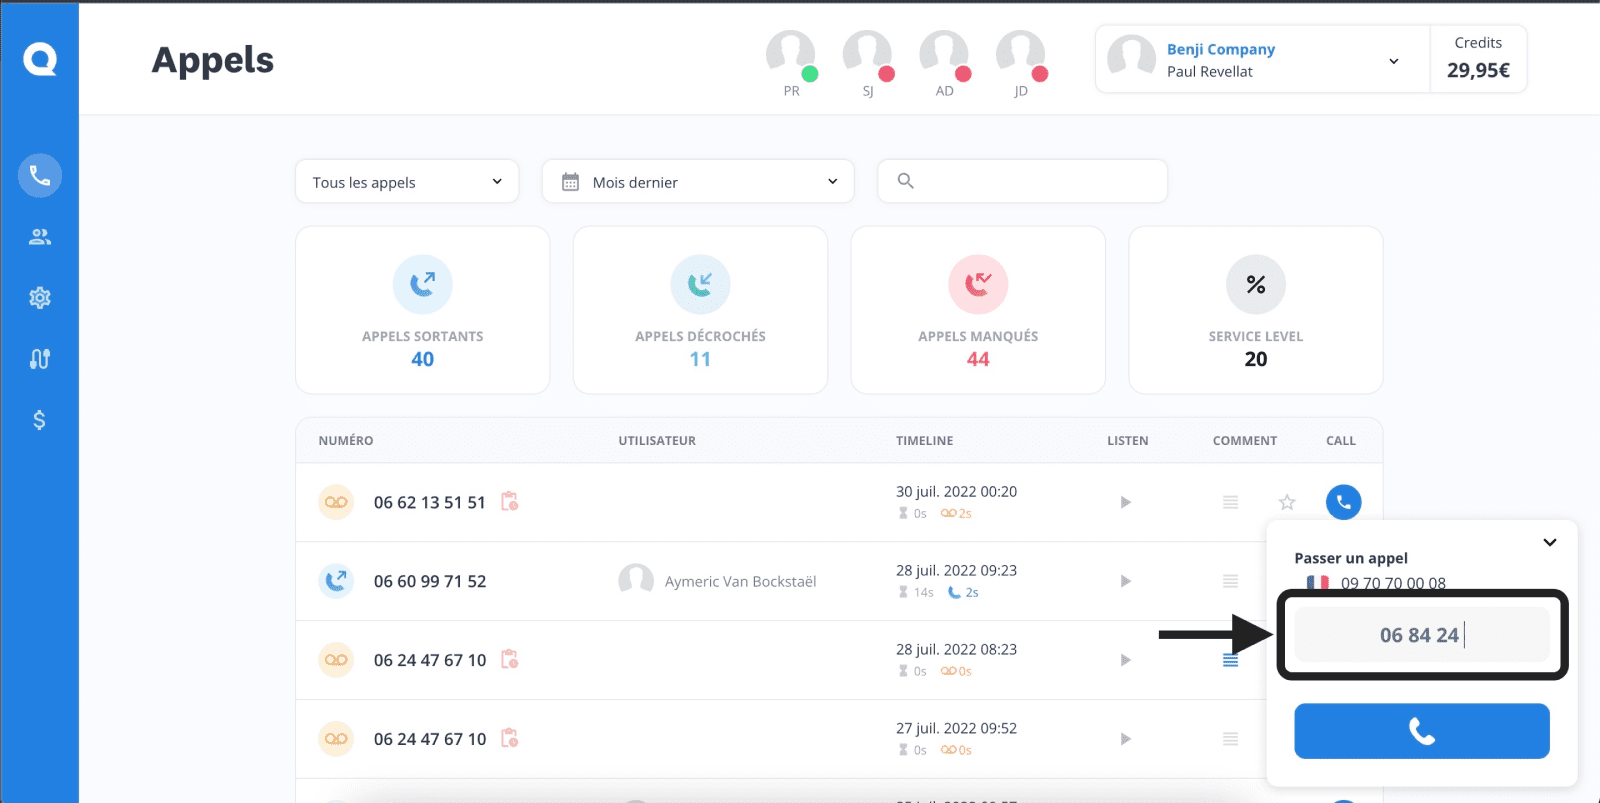The image size is (1600, 803).
Task: Click the blue call-back icon for 06 62 13 51 51
Action: coord(1343,502)
